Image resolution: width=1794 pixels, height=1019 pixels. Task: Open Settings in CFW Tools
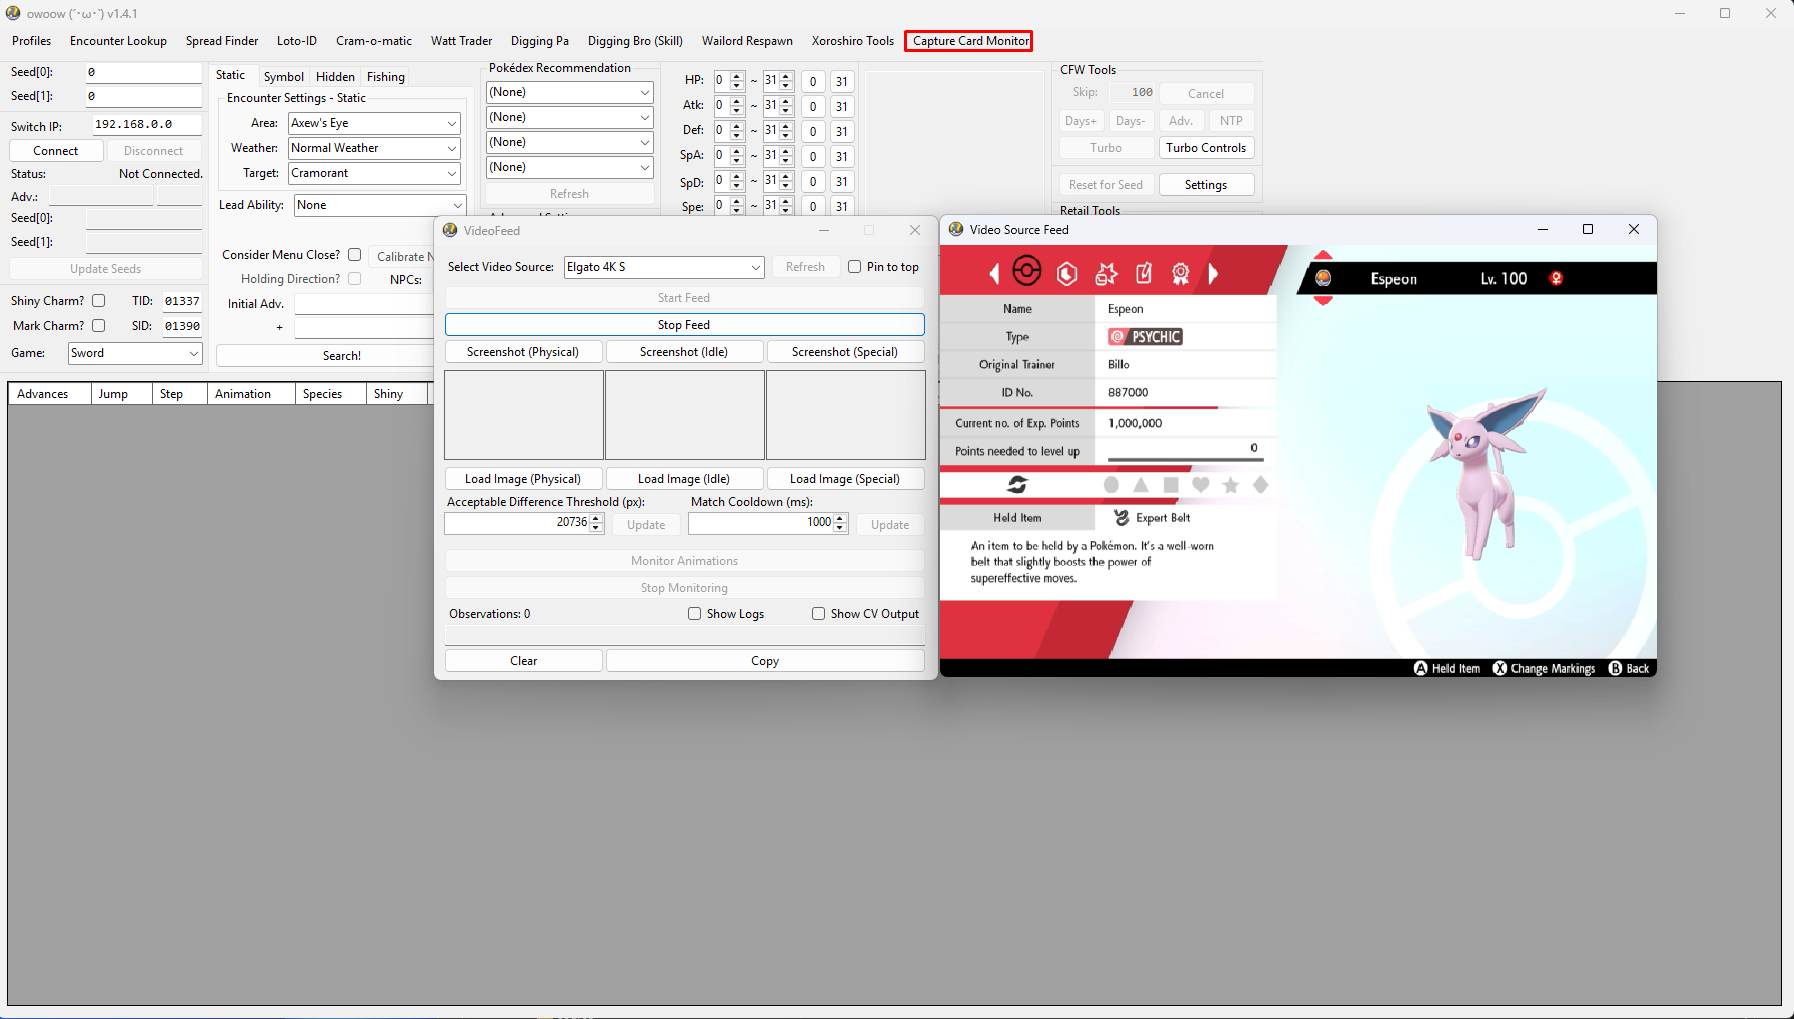pyautogui.click(x=1206, y=185)
